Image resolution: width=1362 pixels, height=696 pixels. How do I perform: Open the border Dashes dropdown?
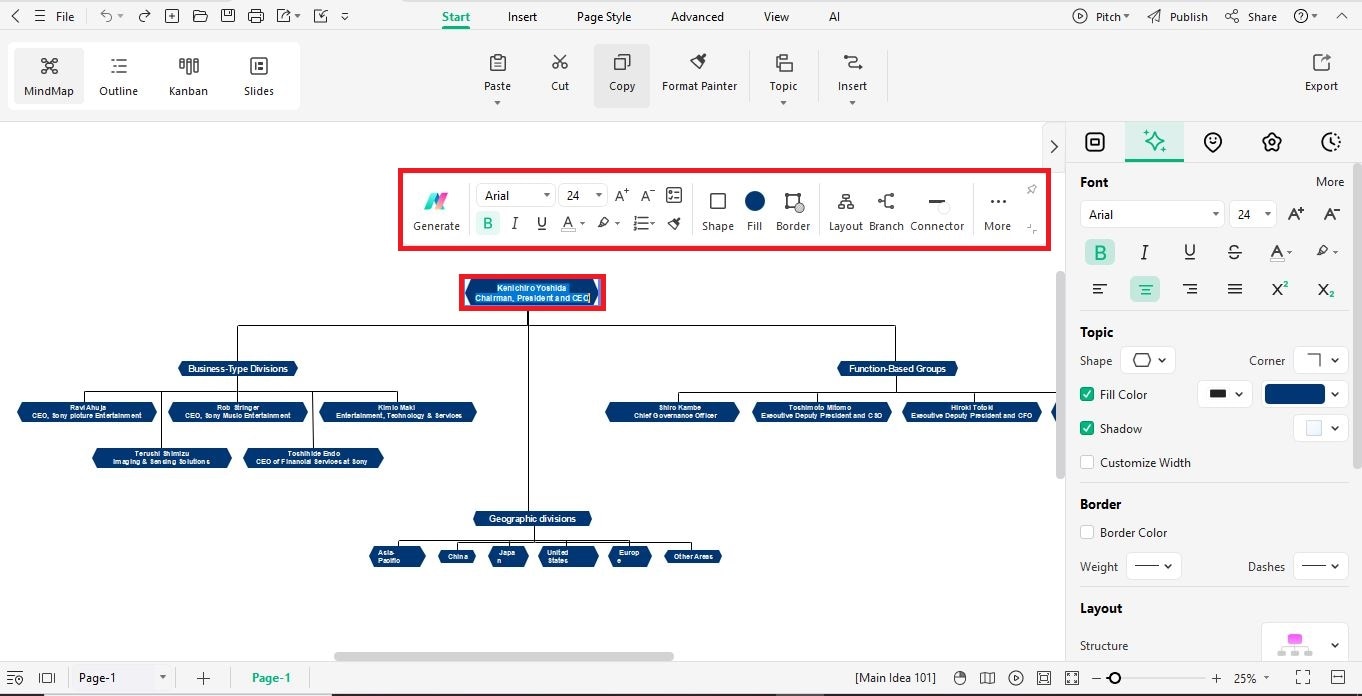(1321, 566)
